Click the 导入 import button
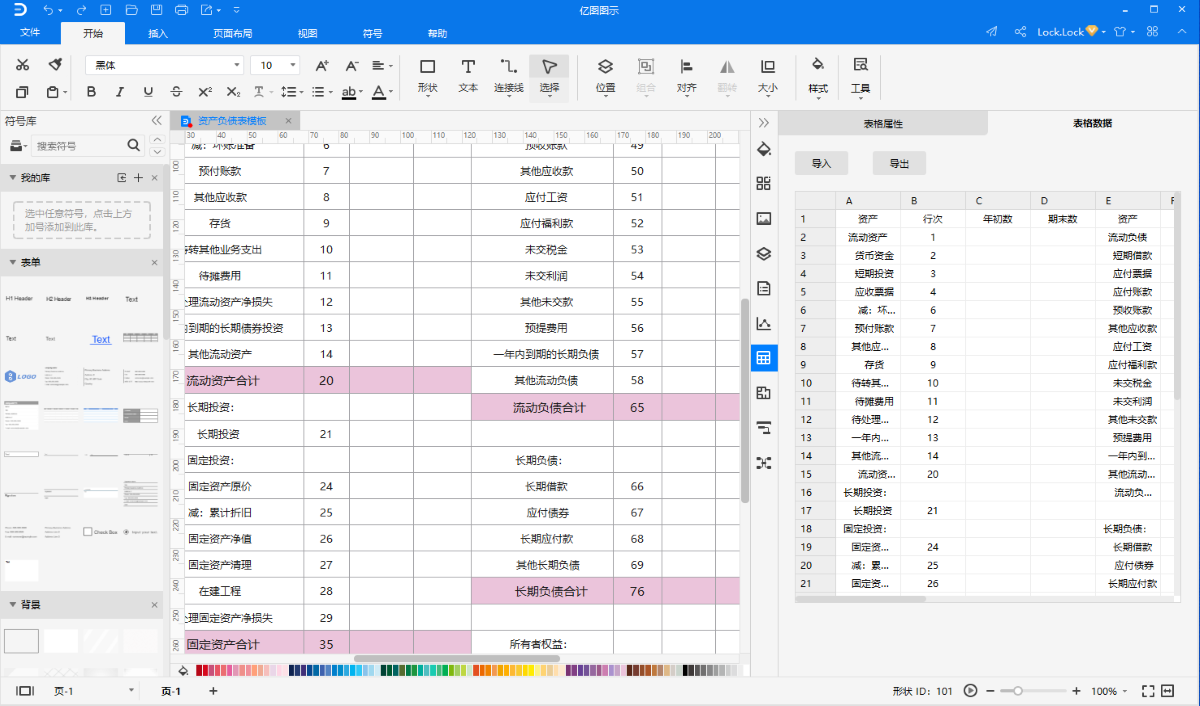1200x706 pixels. pyautogui.click(x=822, y=163)
